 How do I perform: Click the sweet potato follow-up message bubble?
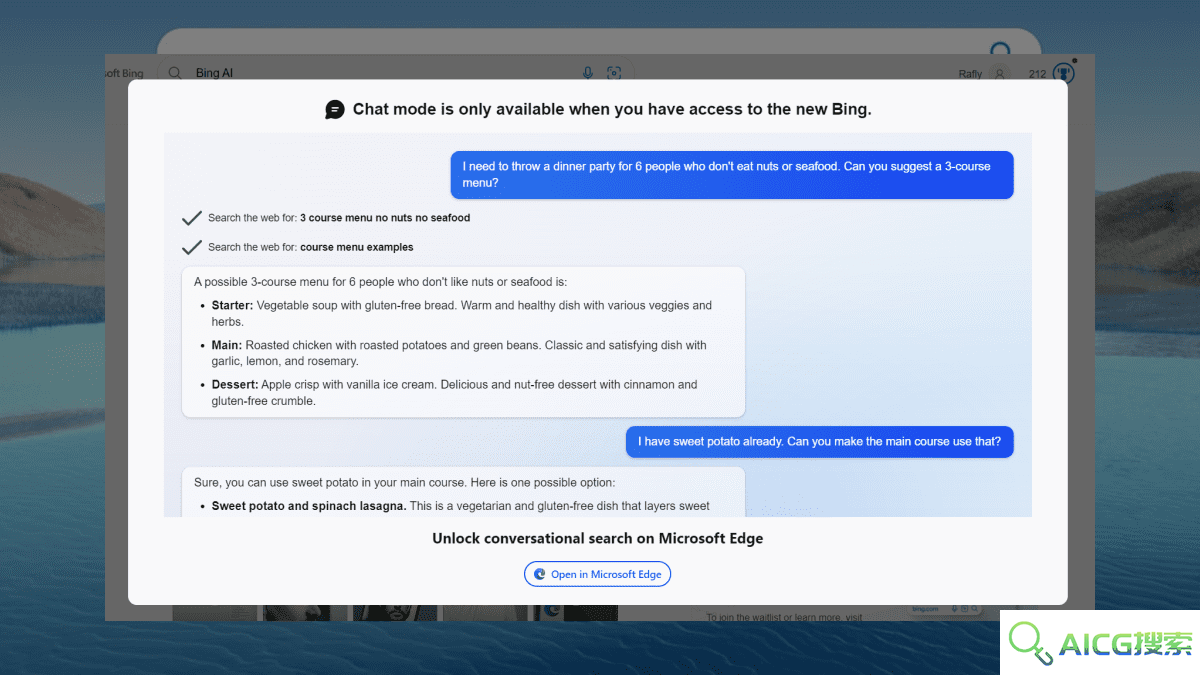pyautogui.click(x=820, y=442)
